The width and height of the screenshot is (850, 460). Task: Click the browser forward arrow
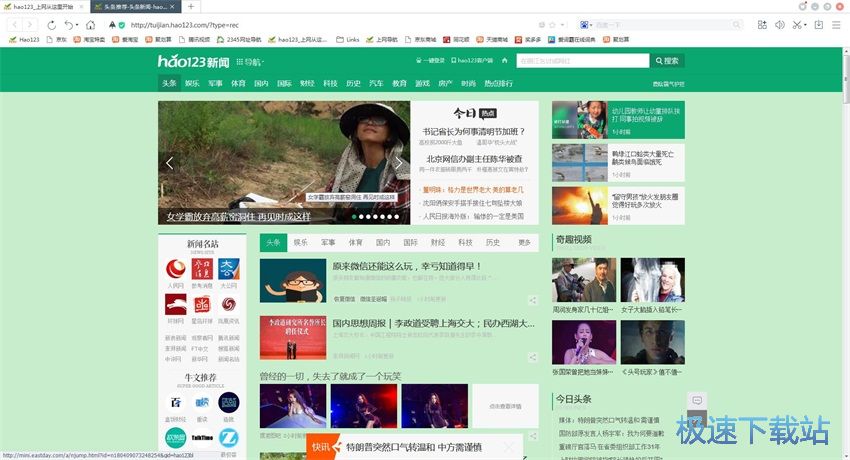[x=30, y=25]
